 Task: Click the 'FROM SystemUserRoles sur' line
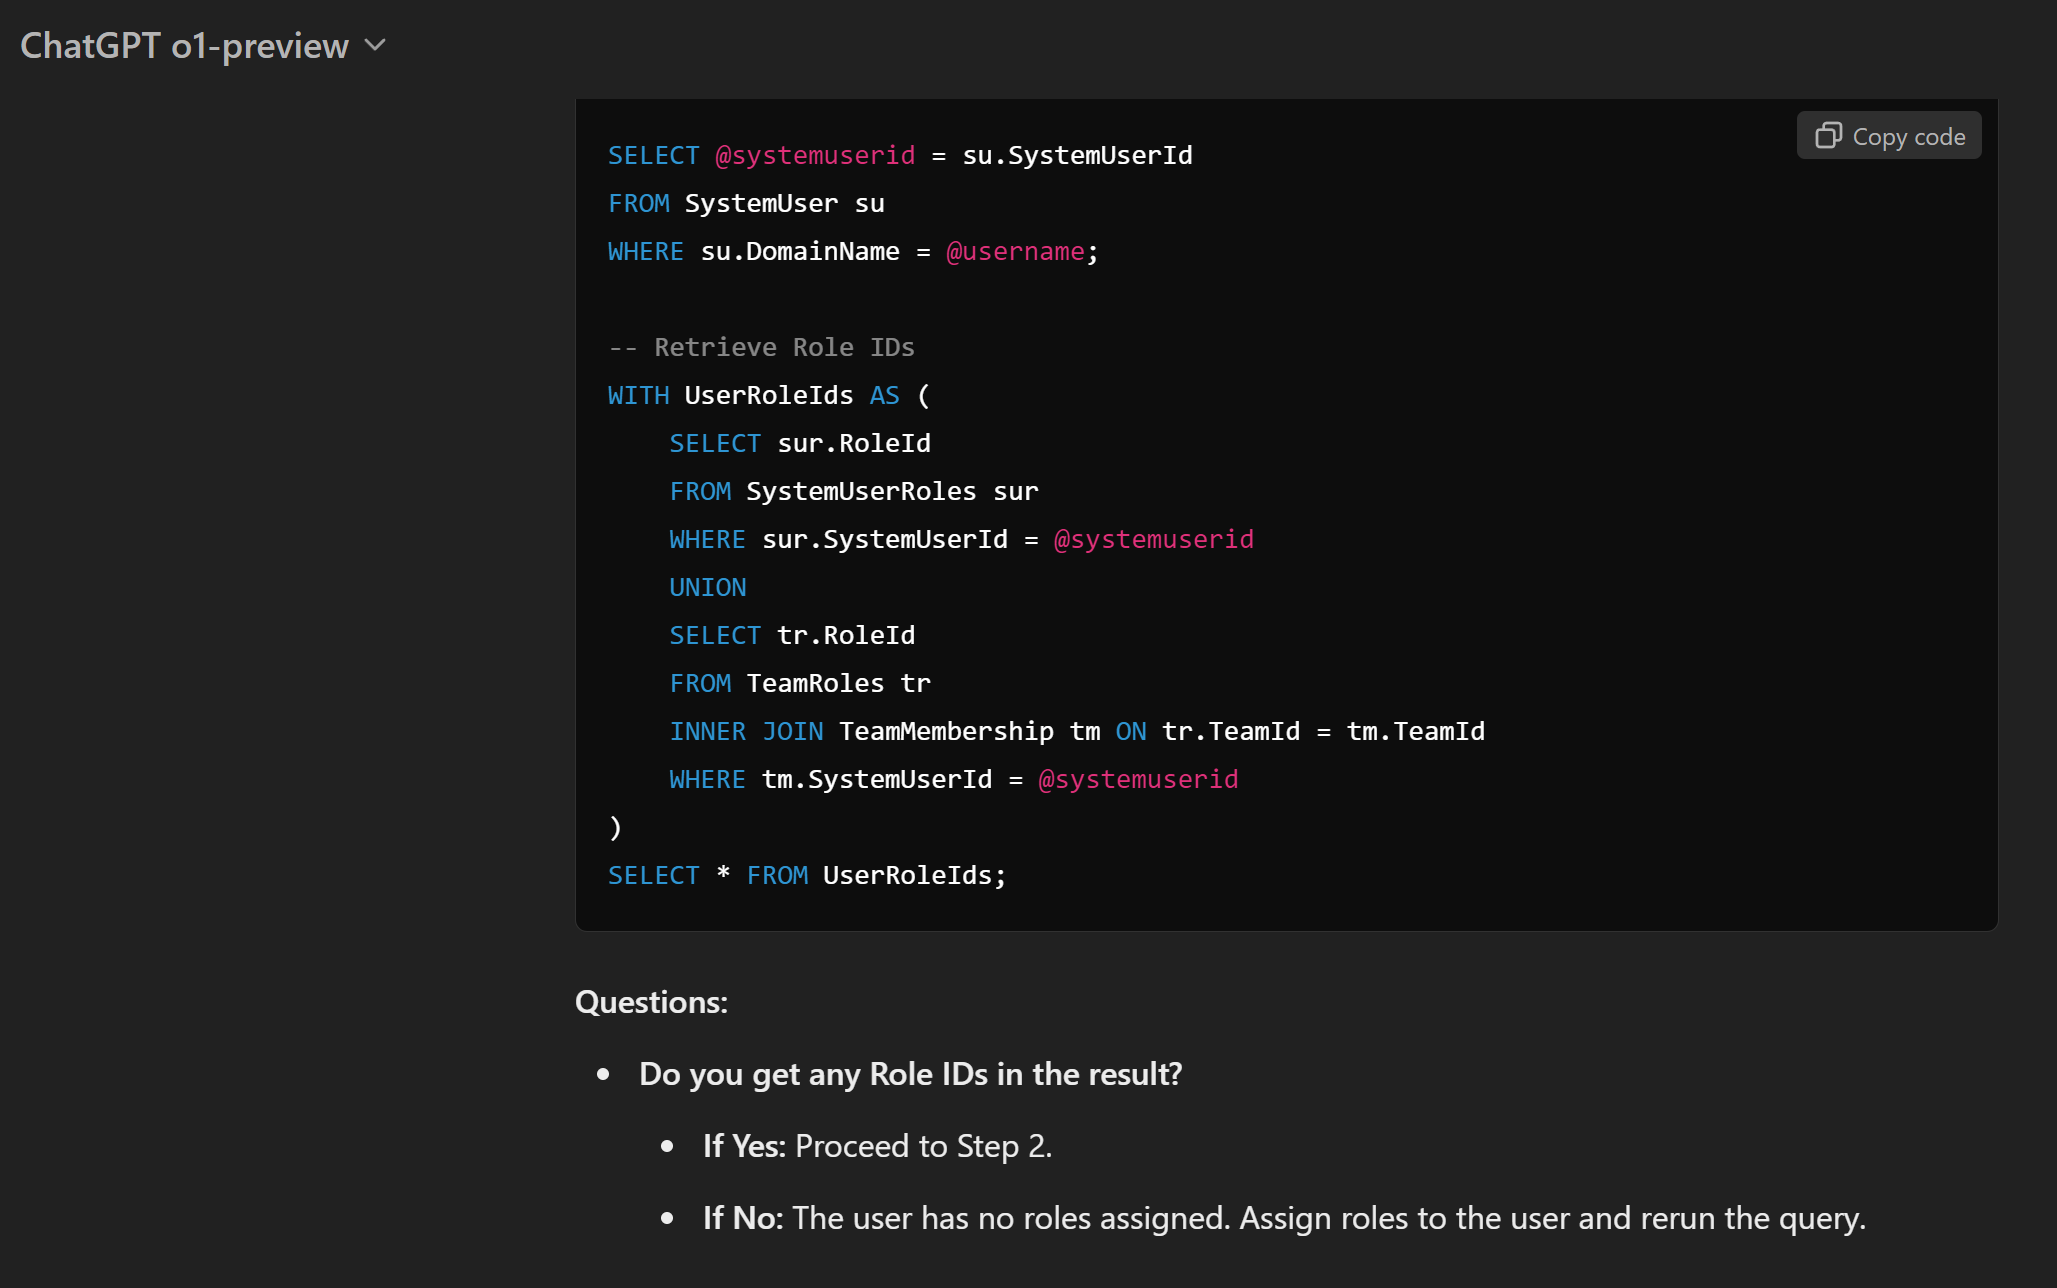pos(854,491)
